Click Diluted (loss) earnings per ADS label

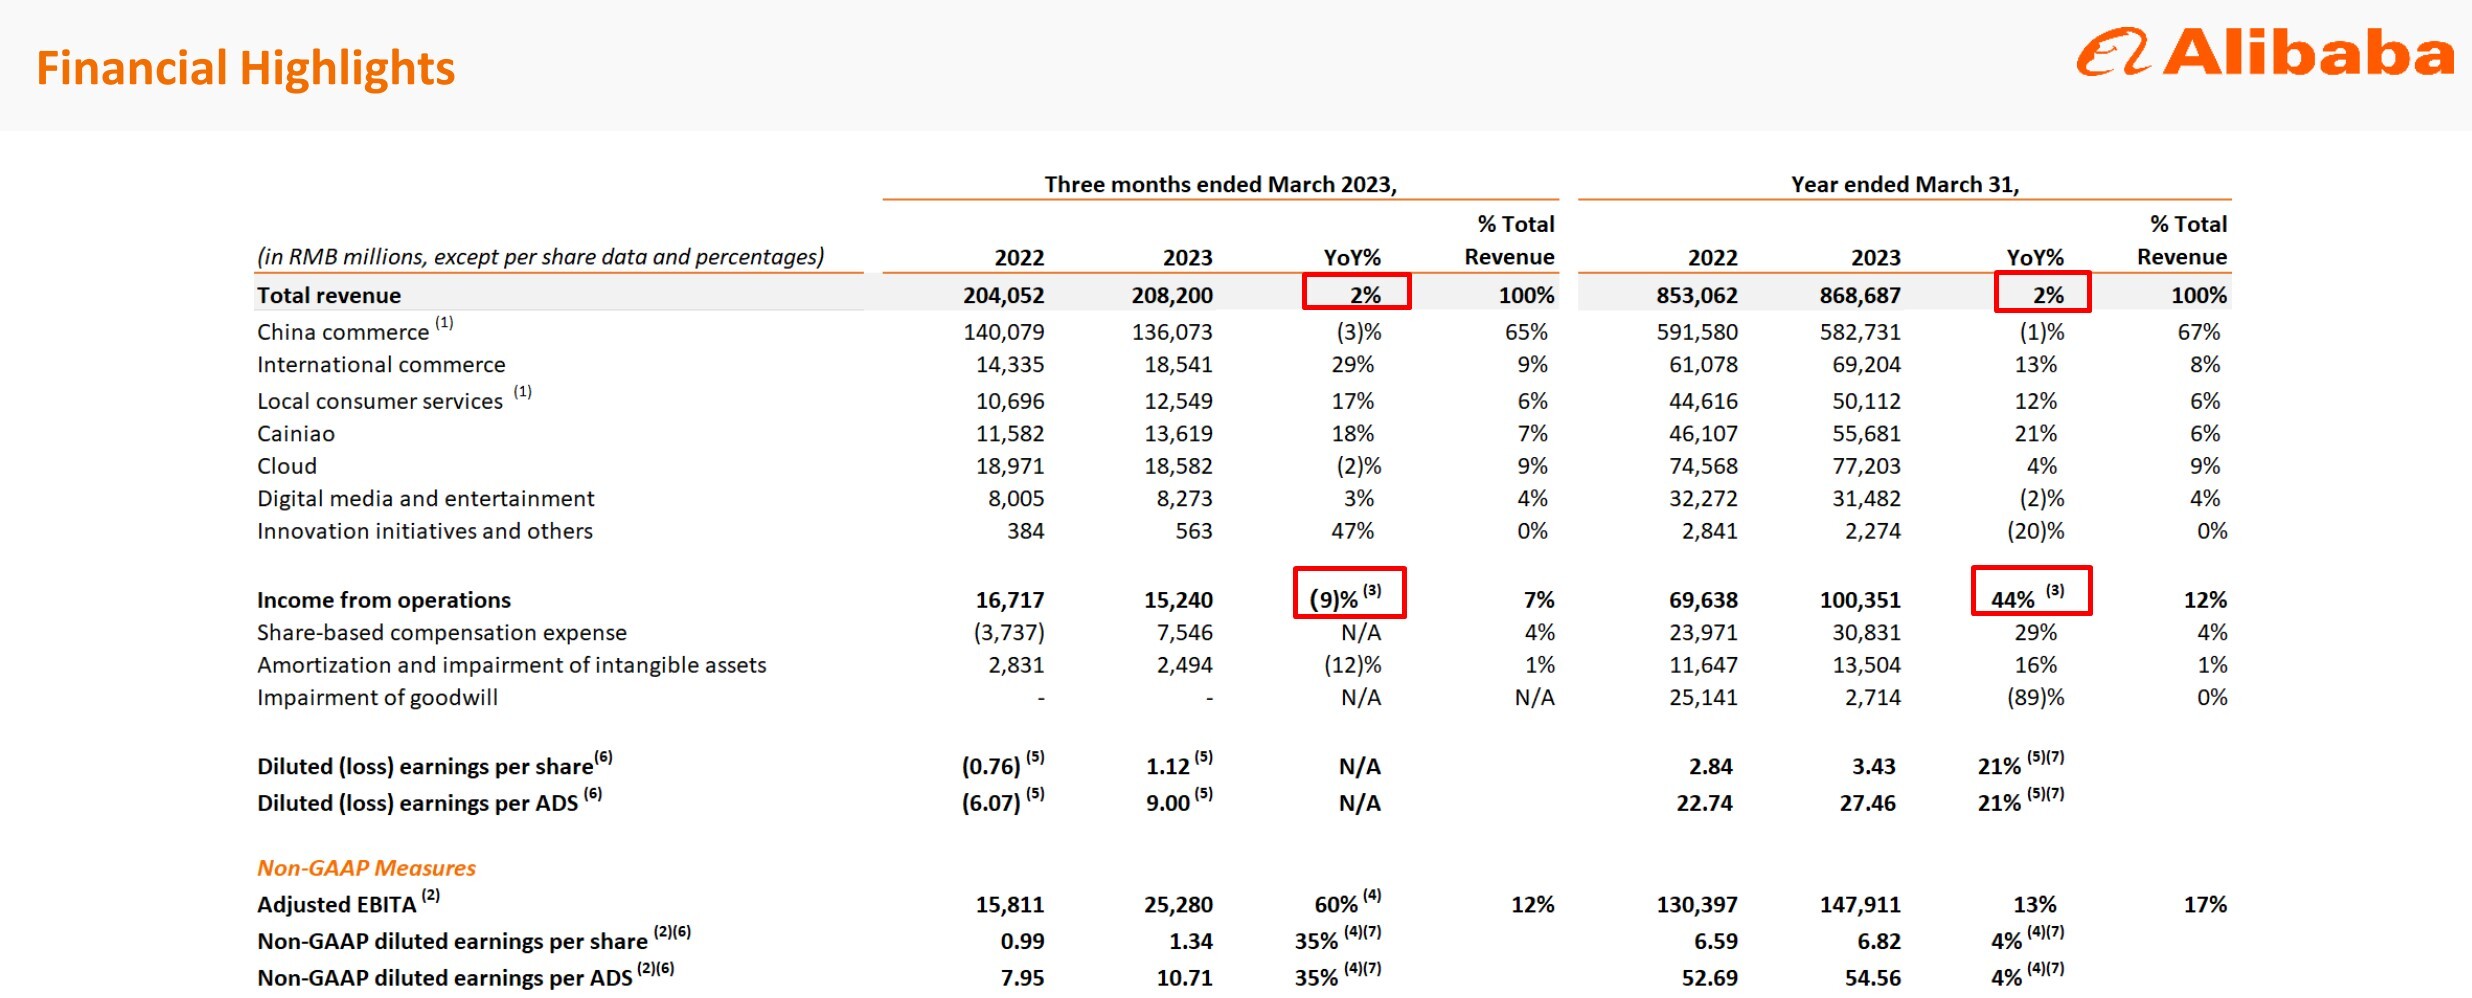(x=417, y=803)
